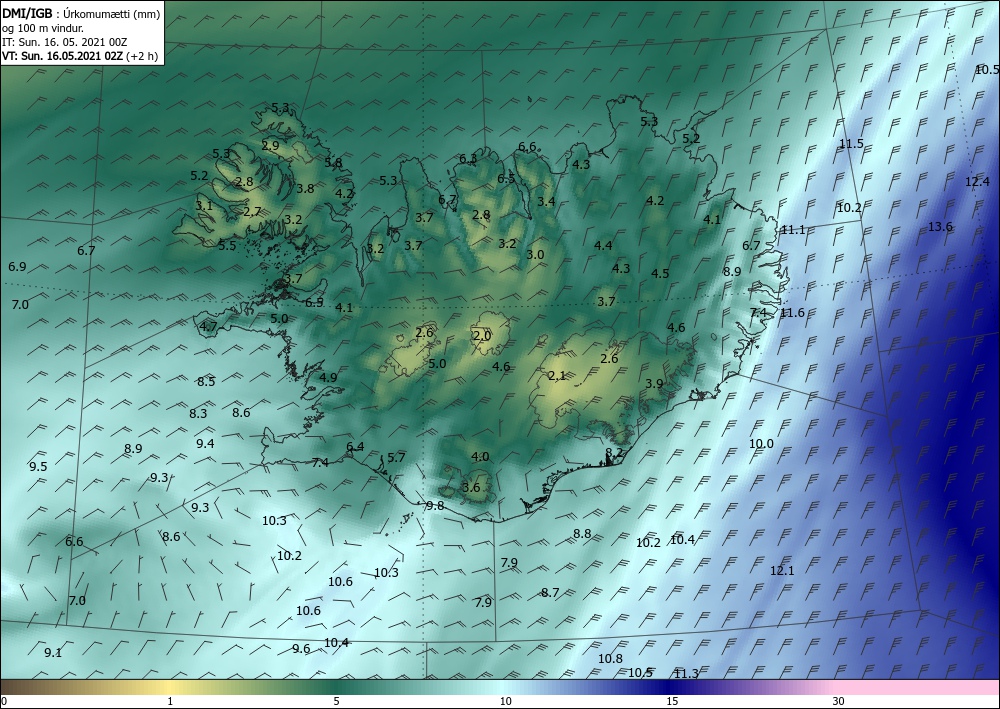Click the '8.3' value off the west coast
The width and height of the screenshot is (1000, 709).
click(x=198, y=413)
